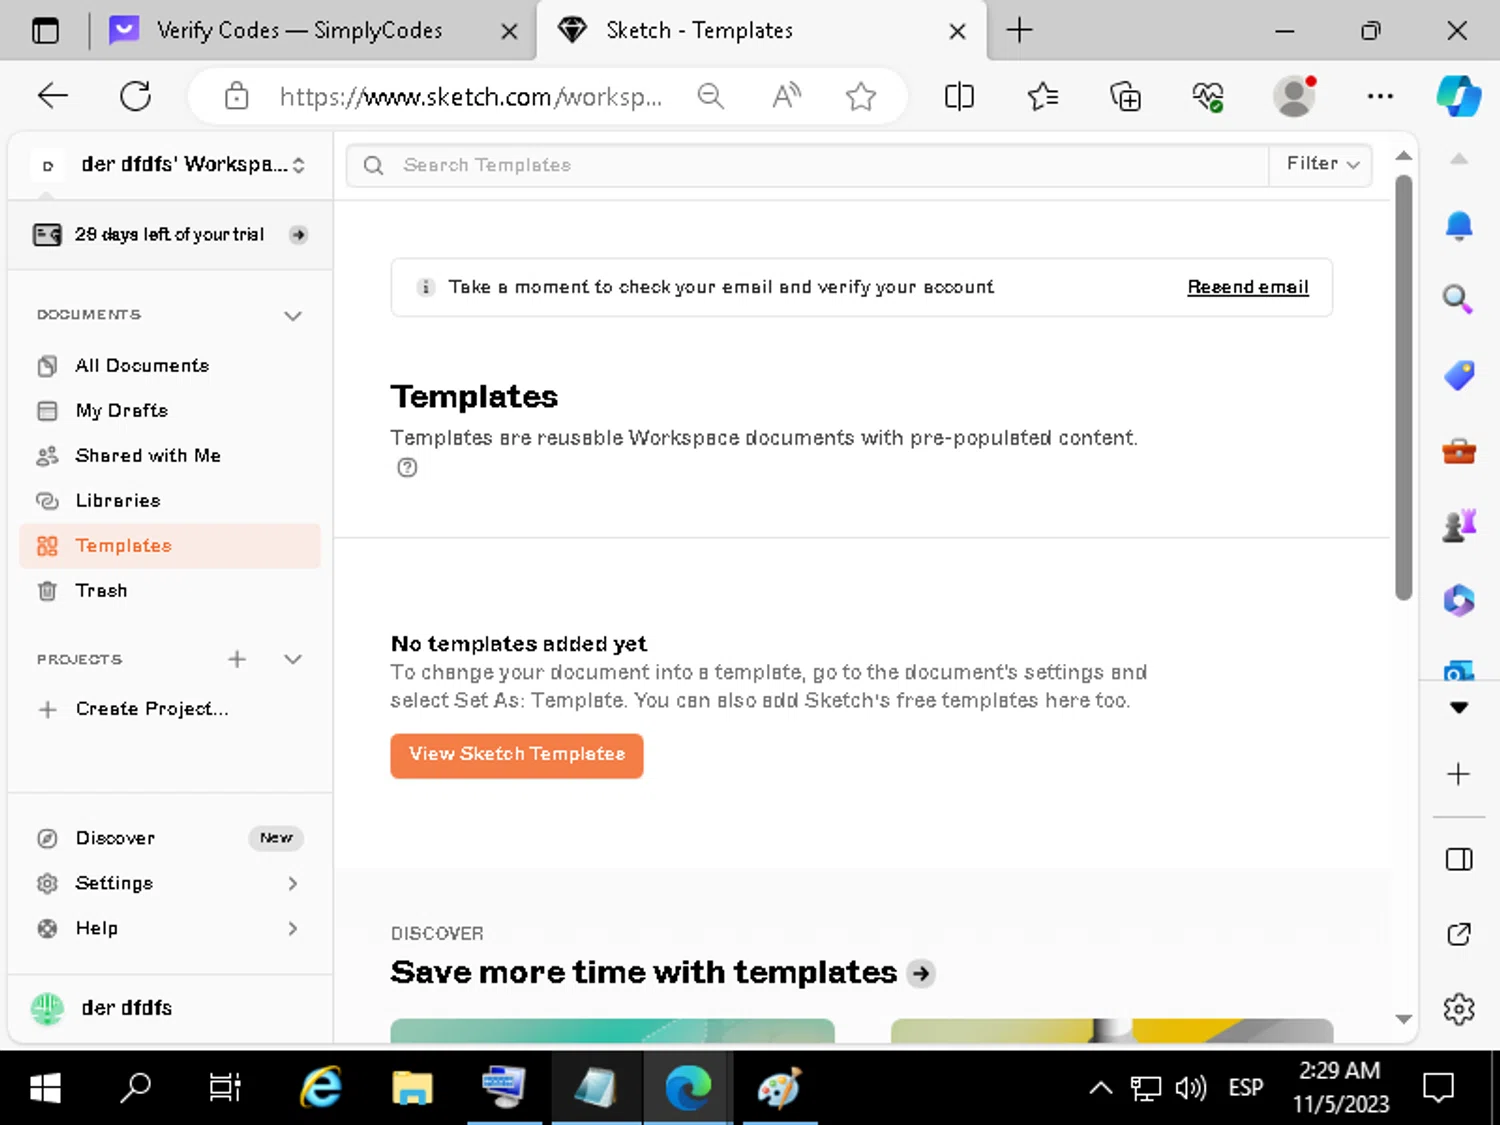Add an app to Edge sidebar
This screenshot has width=1500, height=1125.
tap(1459, 774)
